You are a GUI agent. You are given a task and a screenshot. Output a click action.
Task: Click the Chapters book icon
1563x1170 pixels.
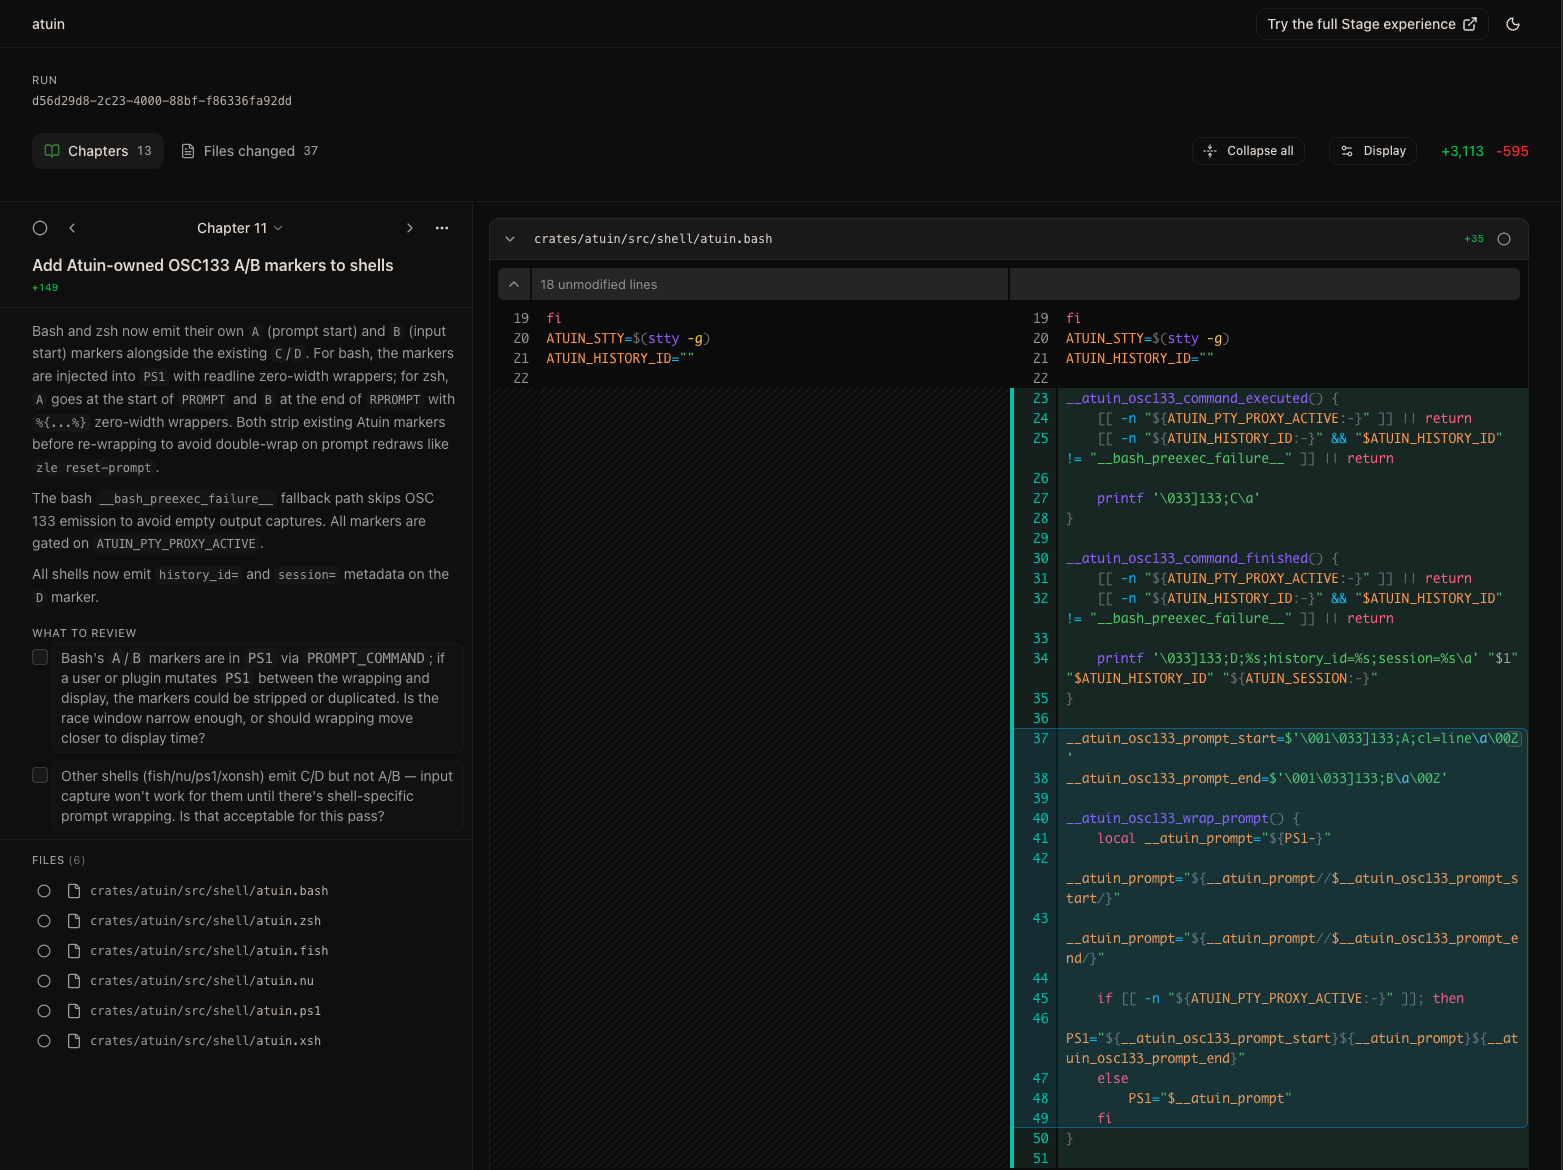[x=52, y=151]
